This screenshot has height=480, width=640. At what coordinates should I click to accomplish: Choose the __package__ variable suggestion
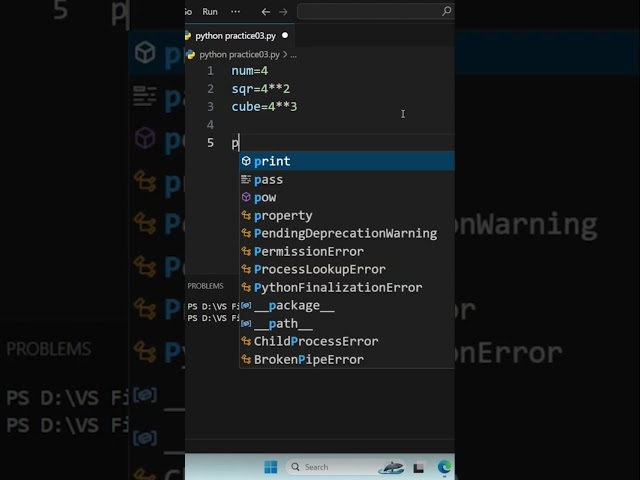(347, 305)
